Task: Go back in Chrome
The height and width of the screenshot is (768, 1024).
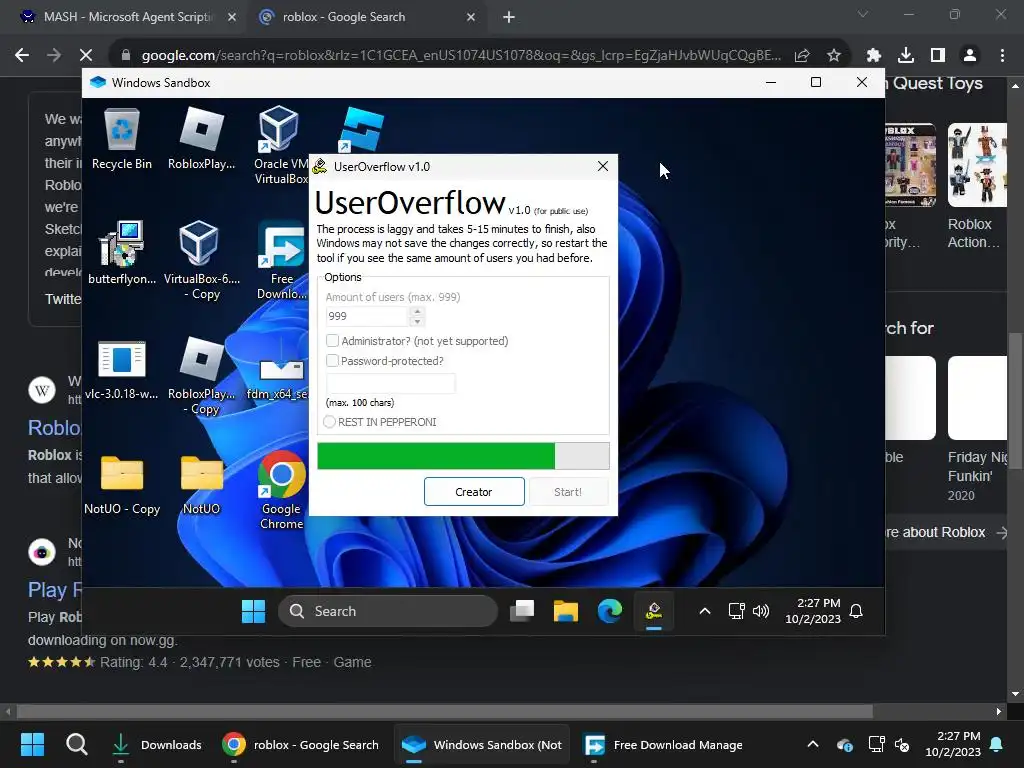Action: (x=22, y=56)
